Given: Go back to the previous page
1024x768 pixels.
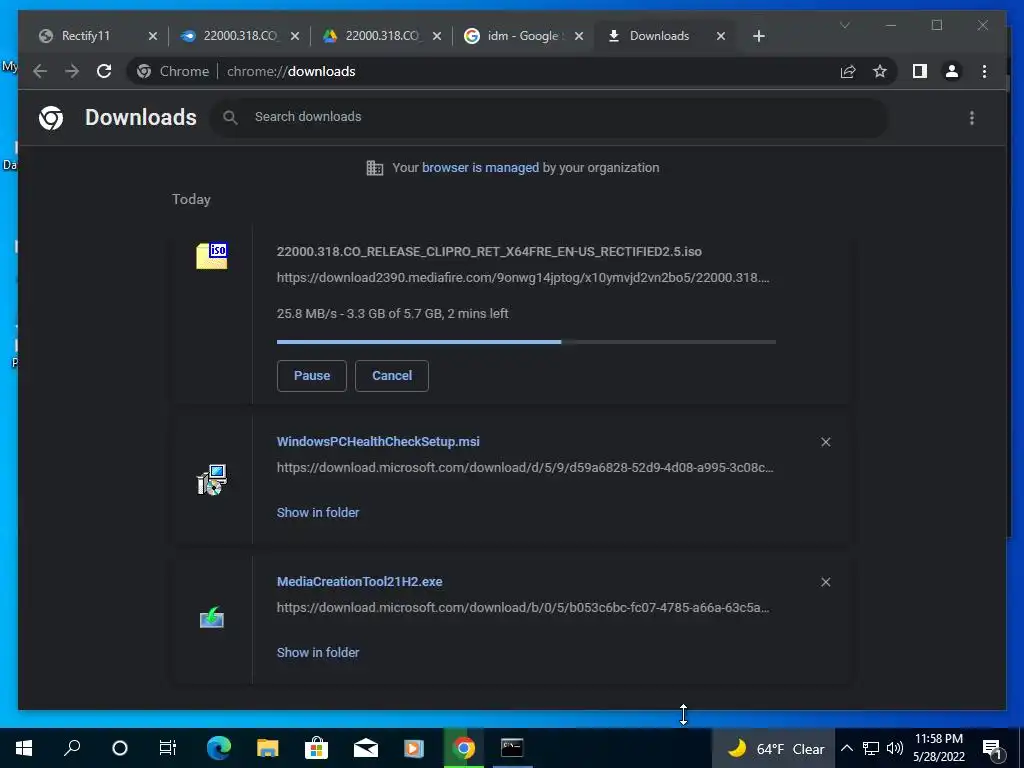Looking at the screenshot, I should pos(40,71).
